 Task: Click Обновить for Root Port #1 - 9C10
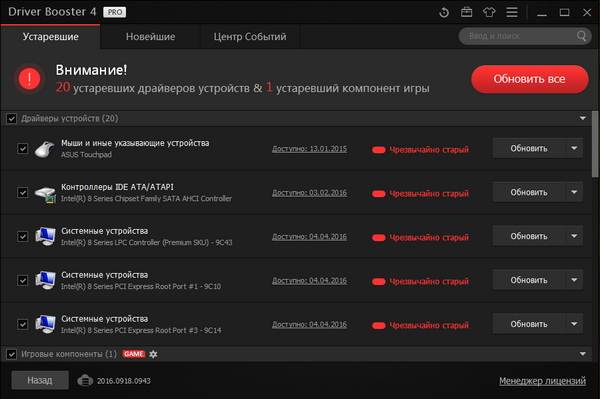click(529, 280)
